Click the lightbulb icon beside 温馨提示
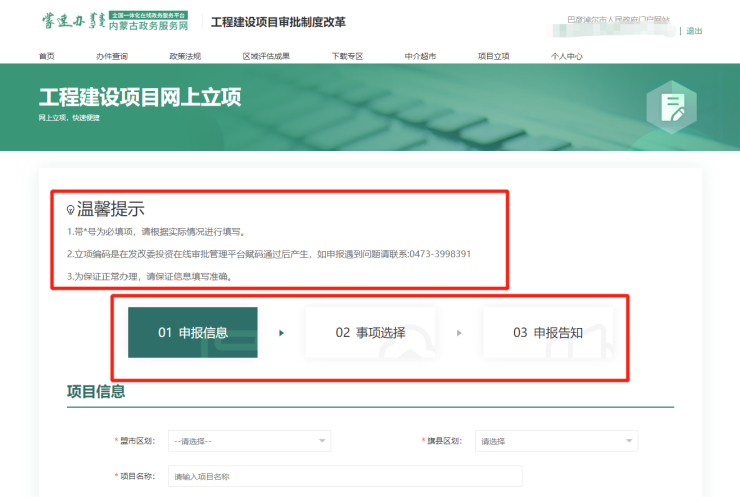The width and height of the screenshot is (740, 497). [x=70, y=210]
